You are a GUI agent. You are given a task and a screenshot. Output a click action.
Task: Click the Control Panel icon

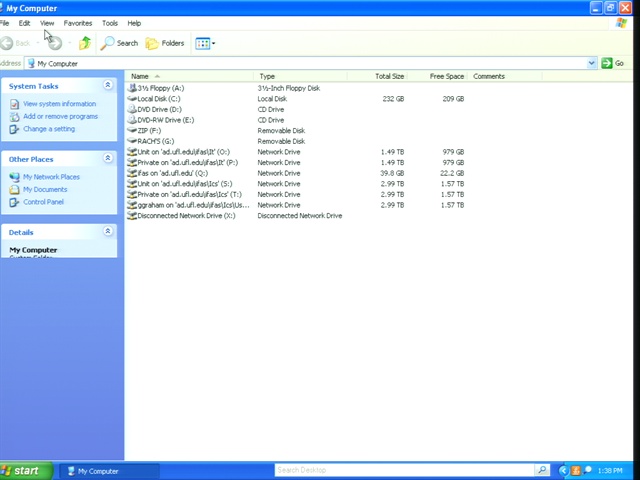(x=14, y=202)
